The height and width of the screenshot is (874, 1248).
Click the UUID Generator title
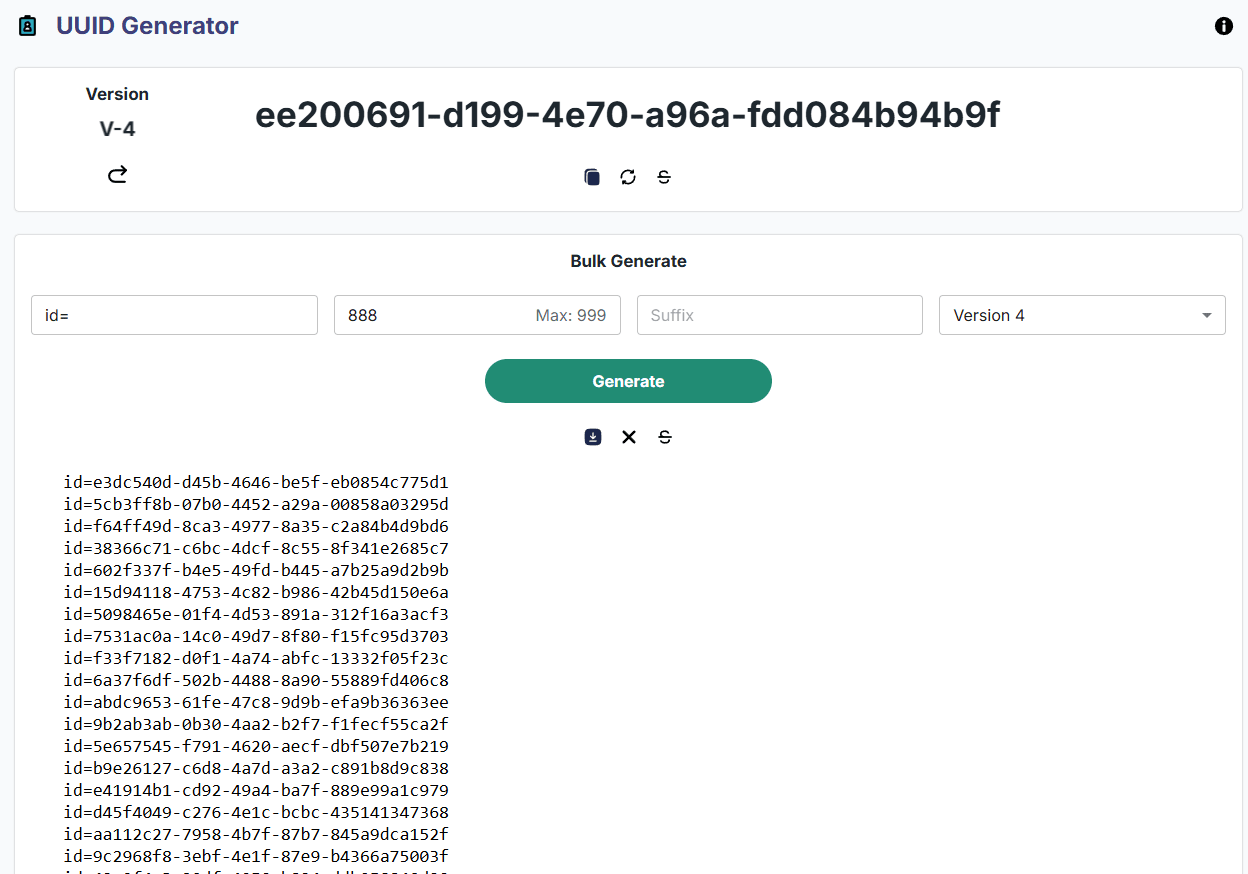click(x=147, y=25)
